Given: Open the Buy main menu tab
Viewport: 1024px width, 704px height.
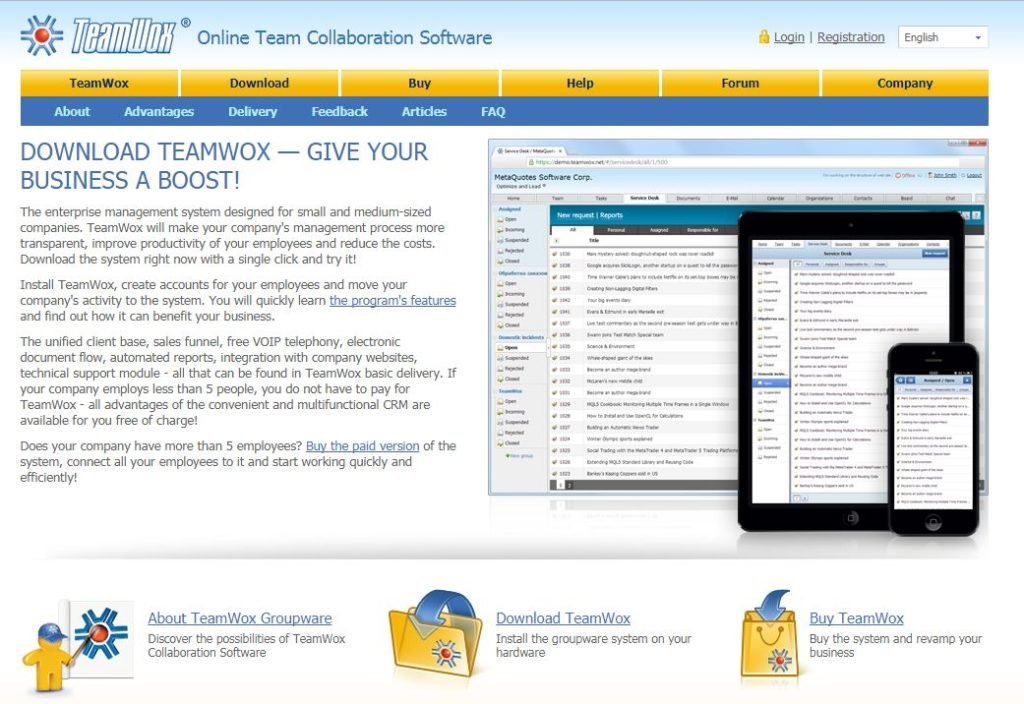Looking at the screenshot, I should 419,83.
